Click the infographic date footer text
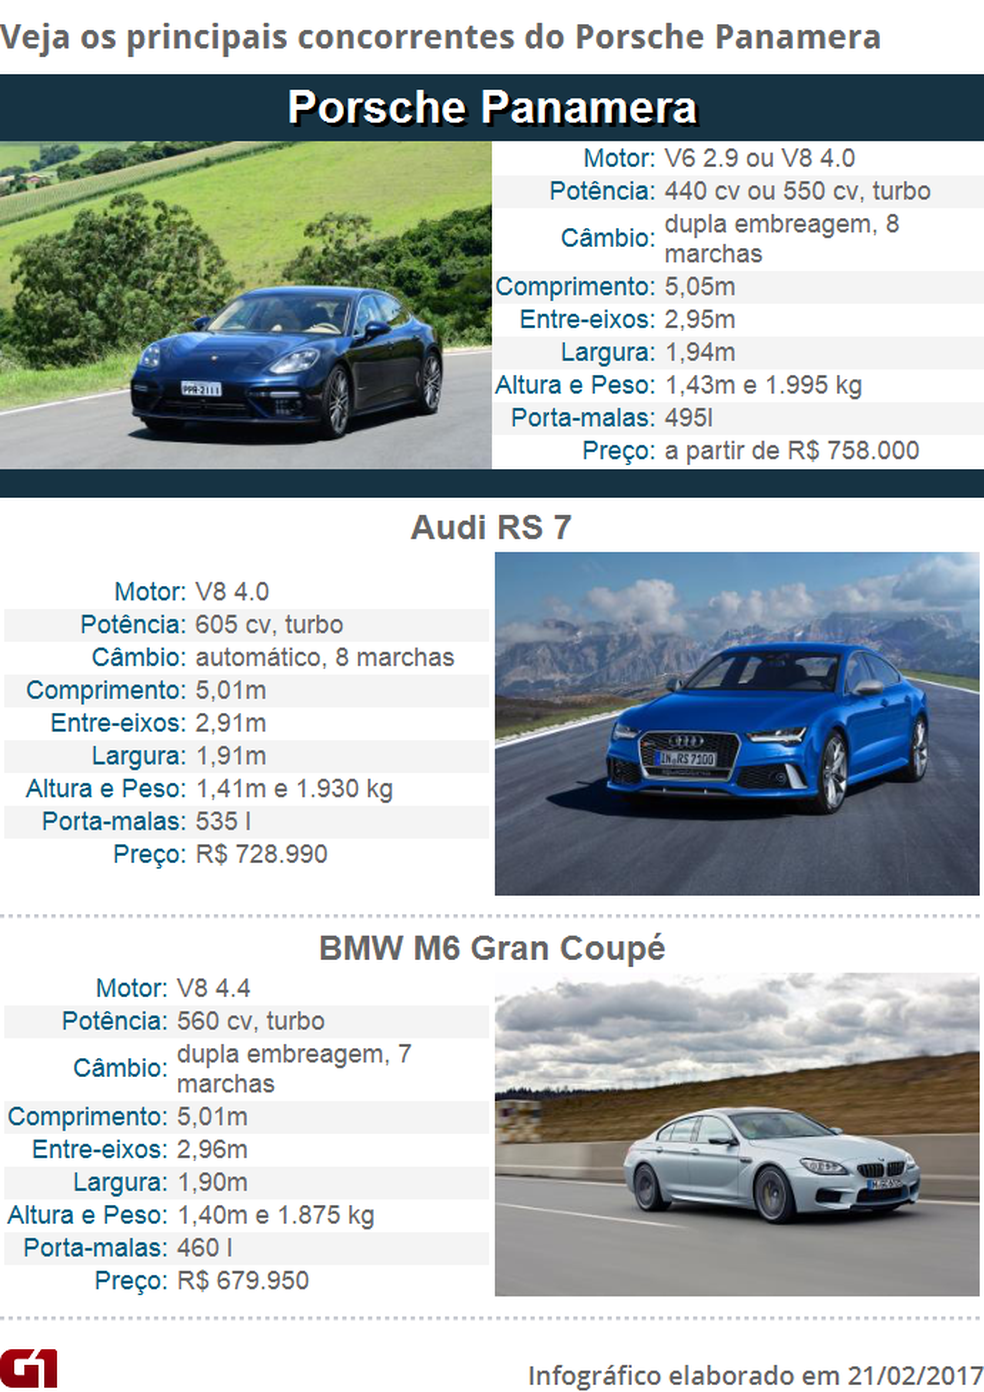This screenshot has width=984, height=1392. 754,1376
